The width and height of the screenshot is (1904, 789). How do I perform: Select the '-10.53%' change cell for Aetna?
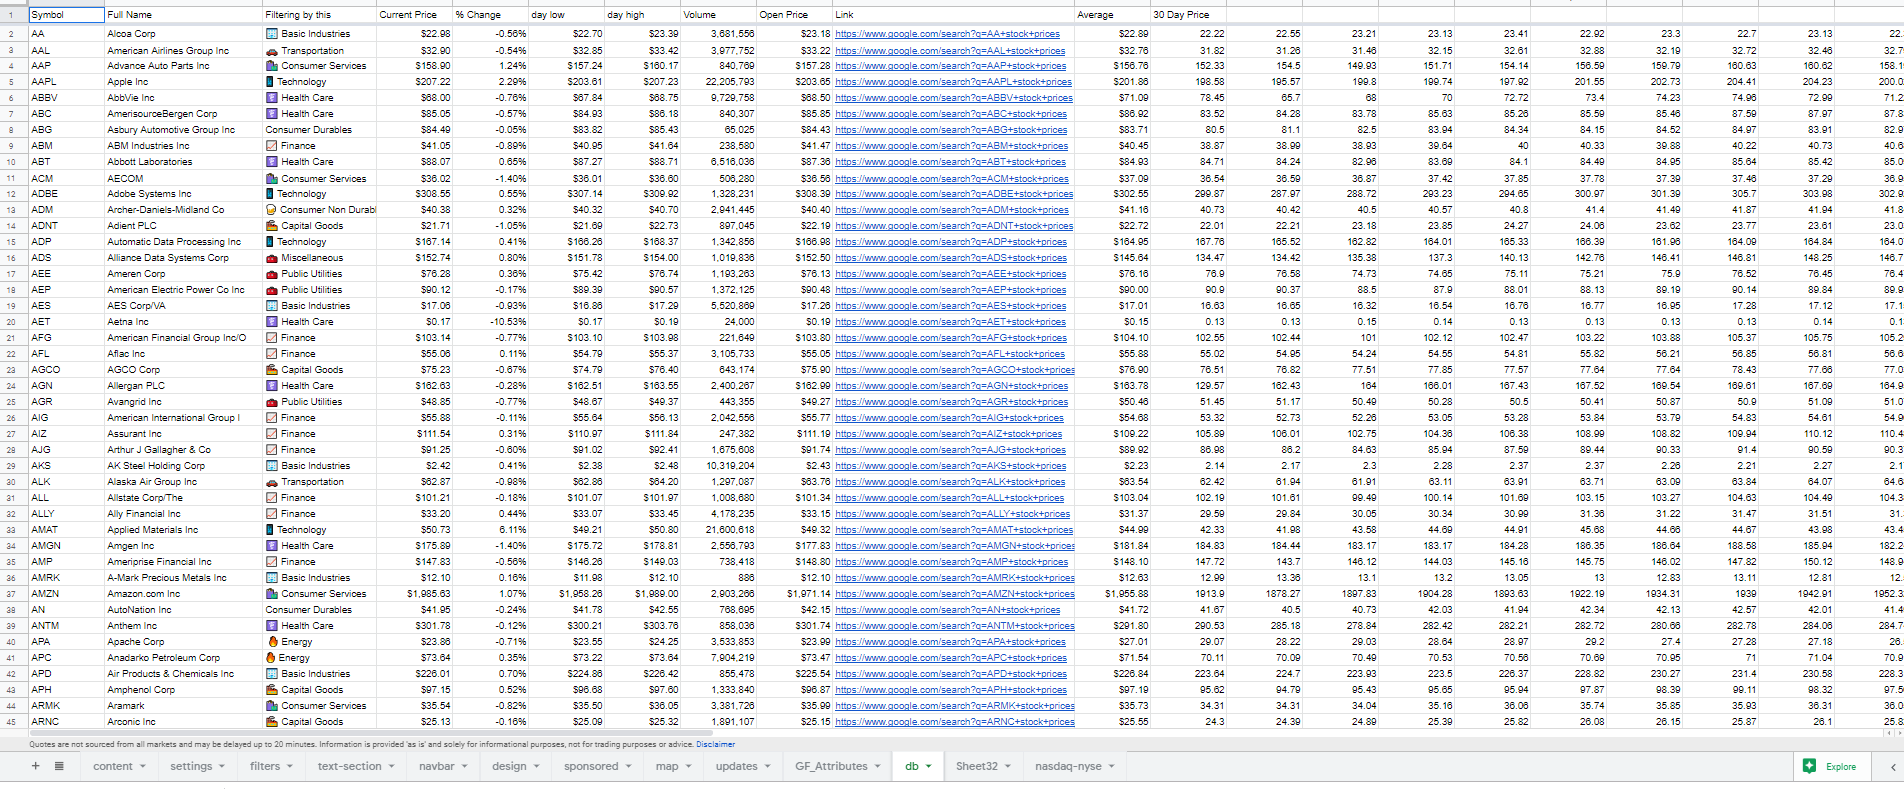[x=490, y=322]
